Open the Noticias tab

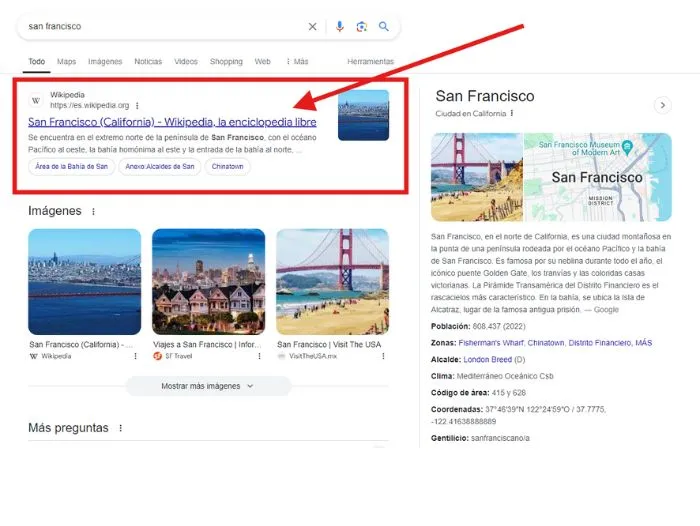click(x=148, y=61)
